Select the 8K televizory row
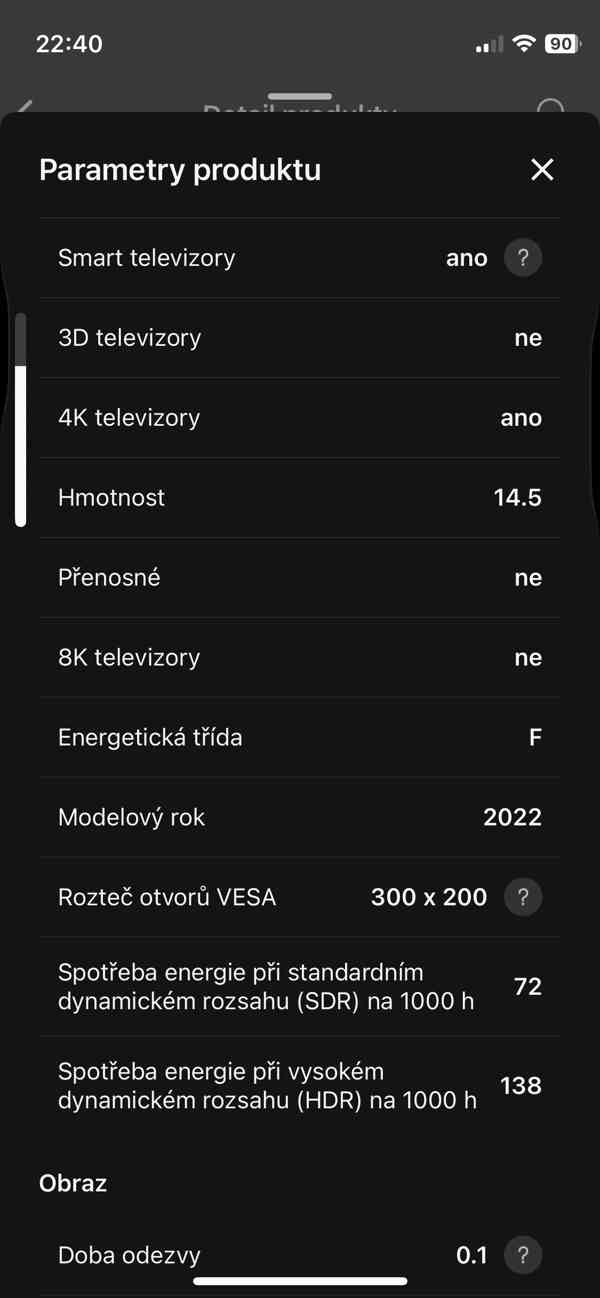This screenshot has width=600, height=1298. coord(300,658)
